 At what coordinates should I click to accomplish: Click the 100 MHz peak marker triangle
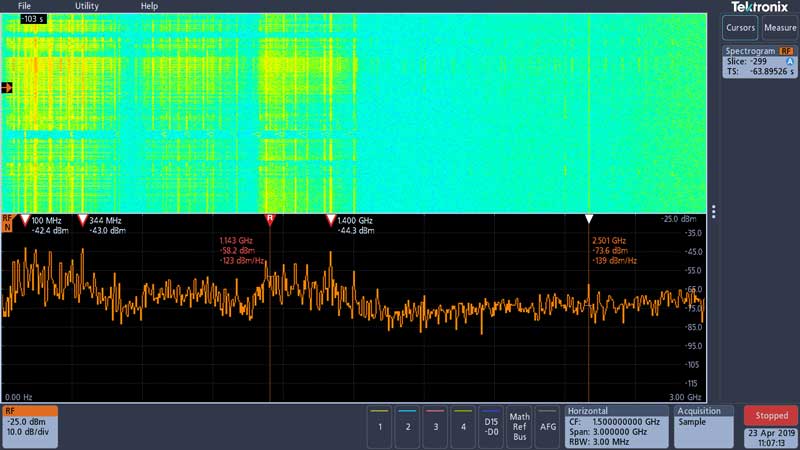pyautogui.click(x=25, y=219)
